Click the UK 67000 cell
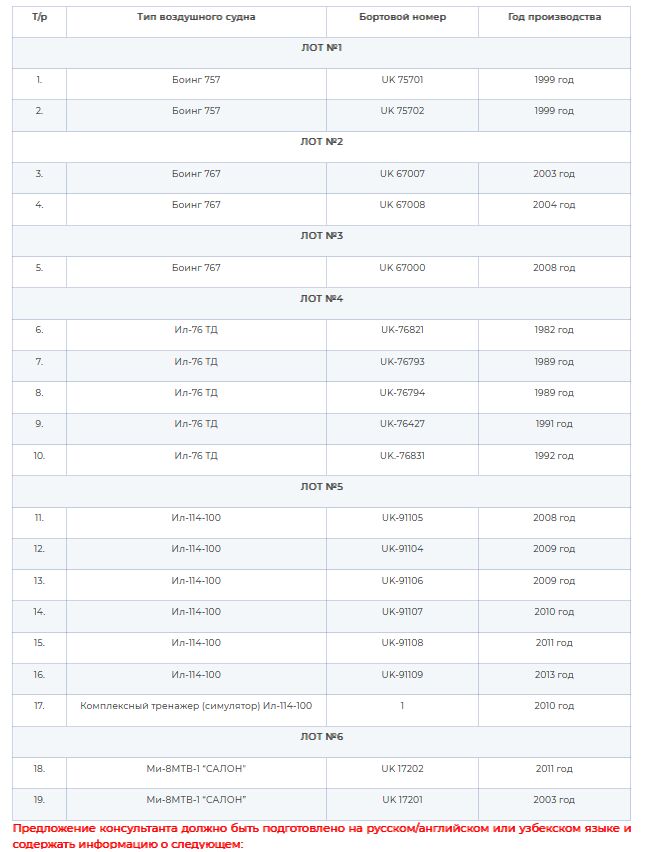Screen dimensions: 645x852 [x=402, y=268]
